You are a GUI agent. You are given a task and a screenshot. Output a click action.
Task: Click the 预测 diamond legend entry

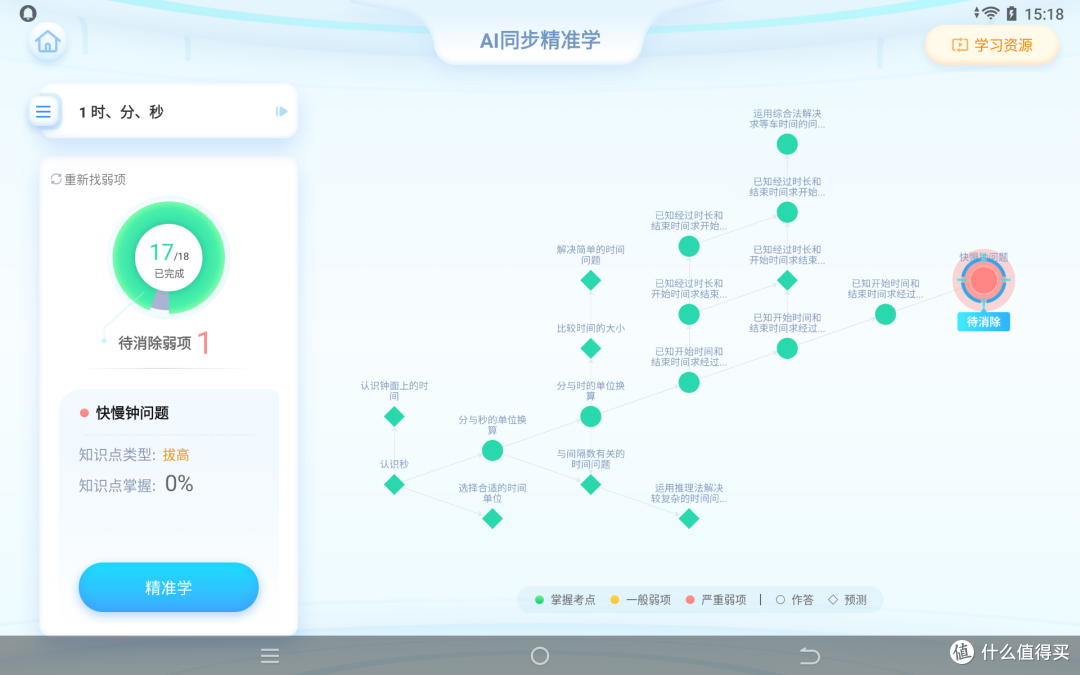(x=847, y=600)
